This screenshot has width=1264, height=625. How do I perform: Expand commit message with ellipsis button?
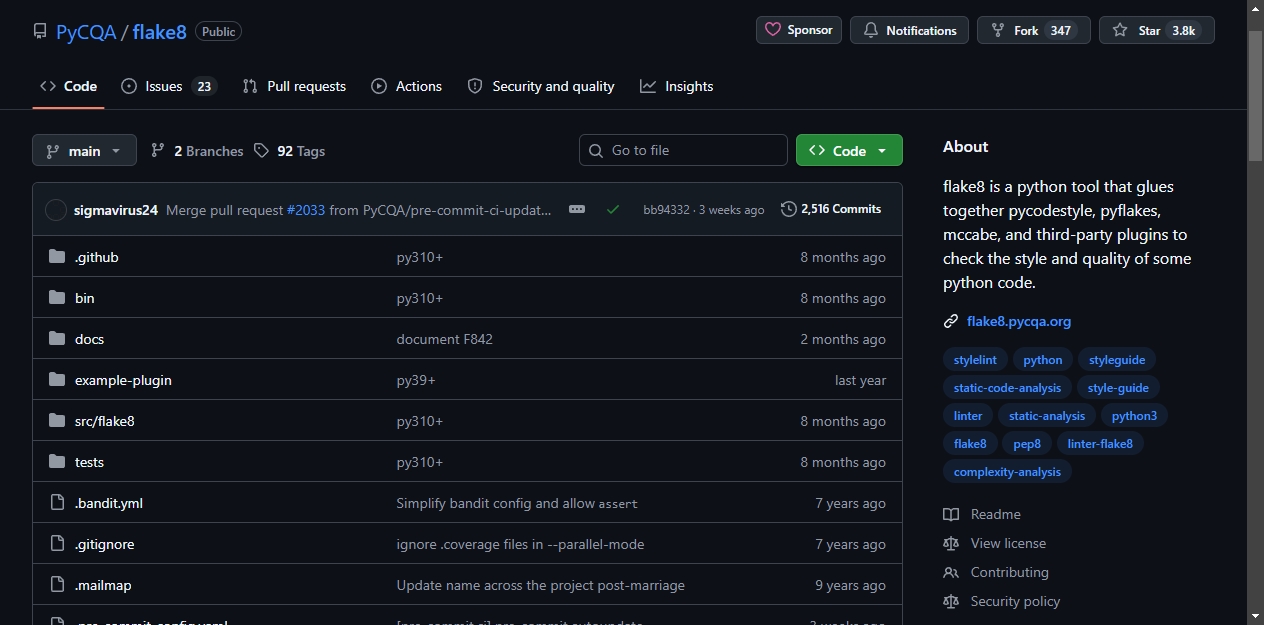point(577,209)
